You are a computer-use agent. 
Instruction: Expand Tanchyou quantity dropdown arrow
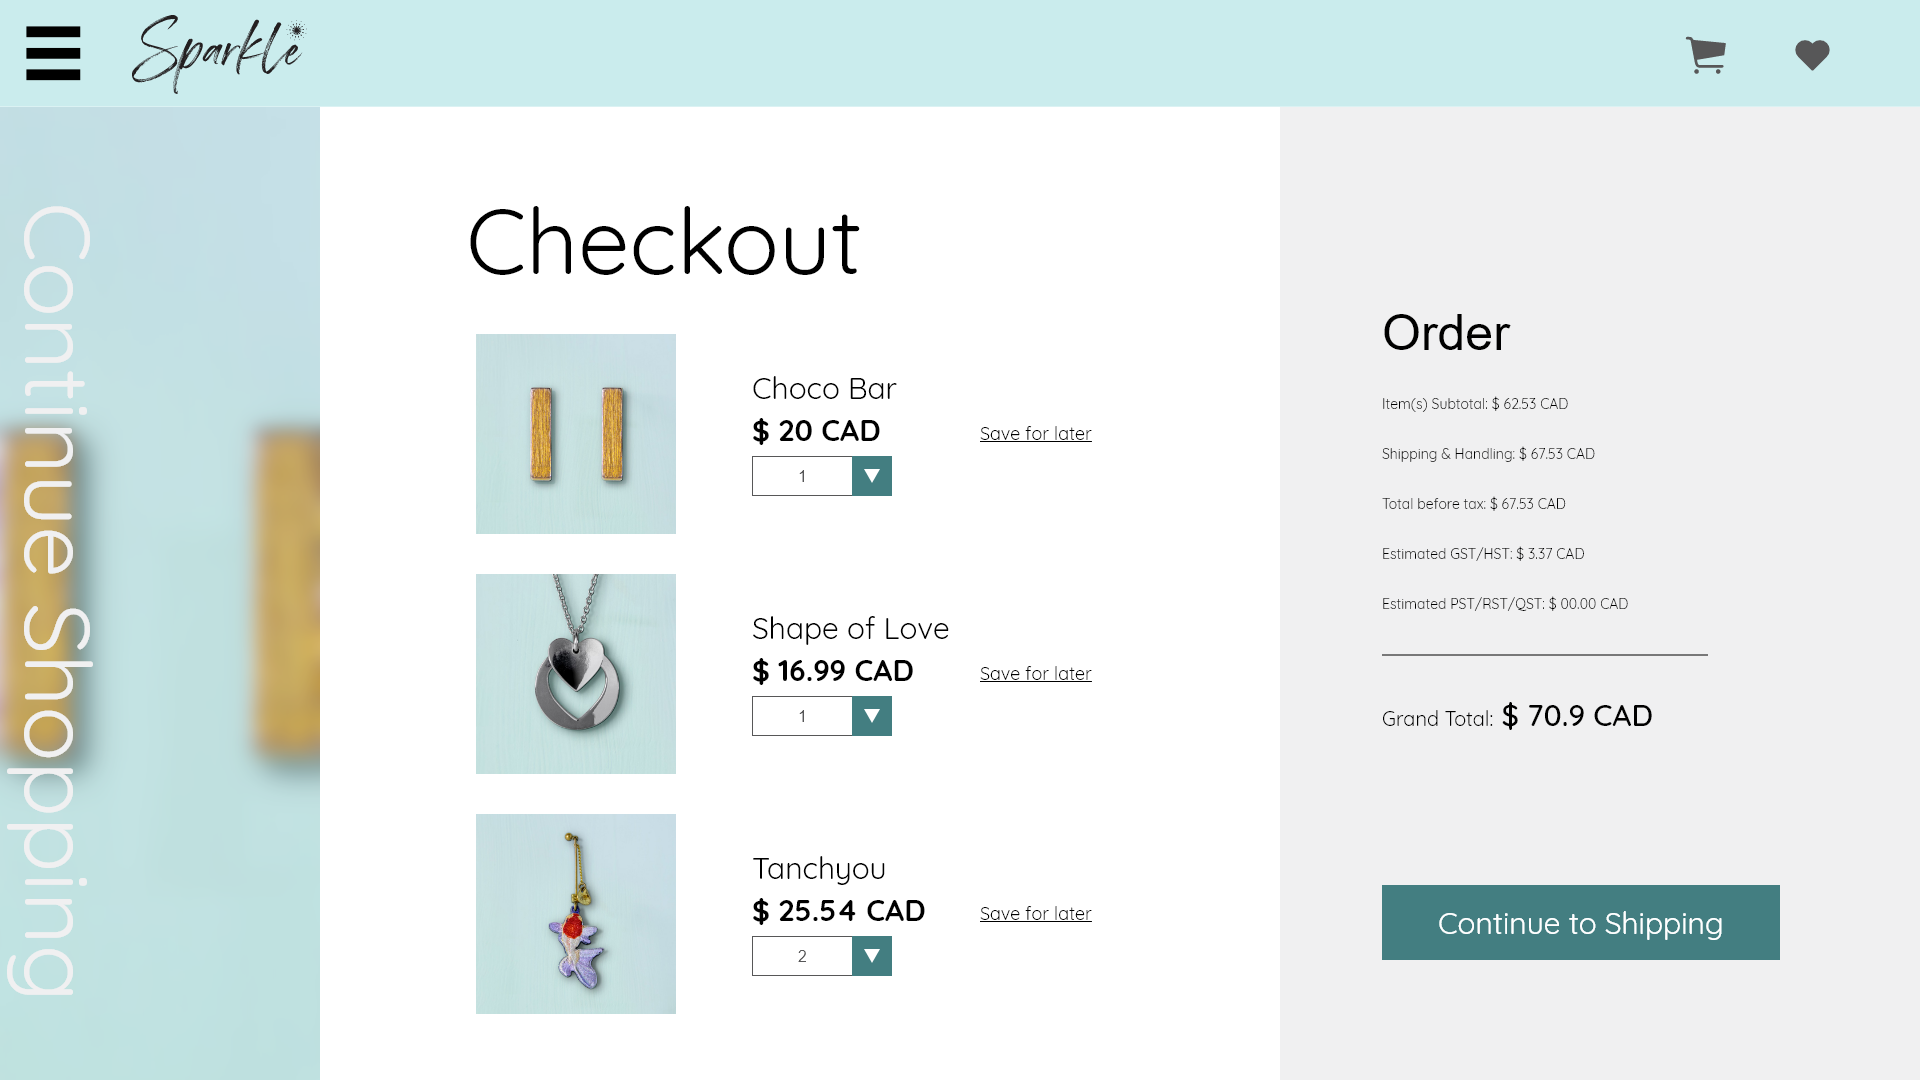pos(872,956)
